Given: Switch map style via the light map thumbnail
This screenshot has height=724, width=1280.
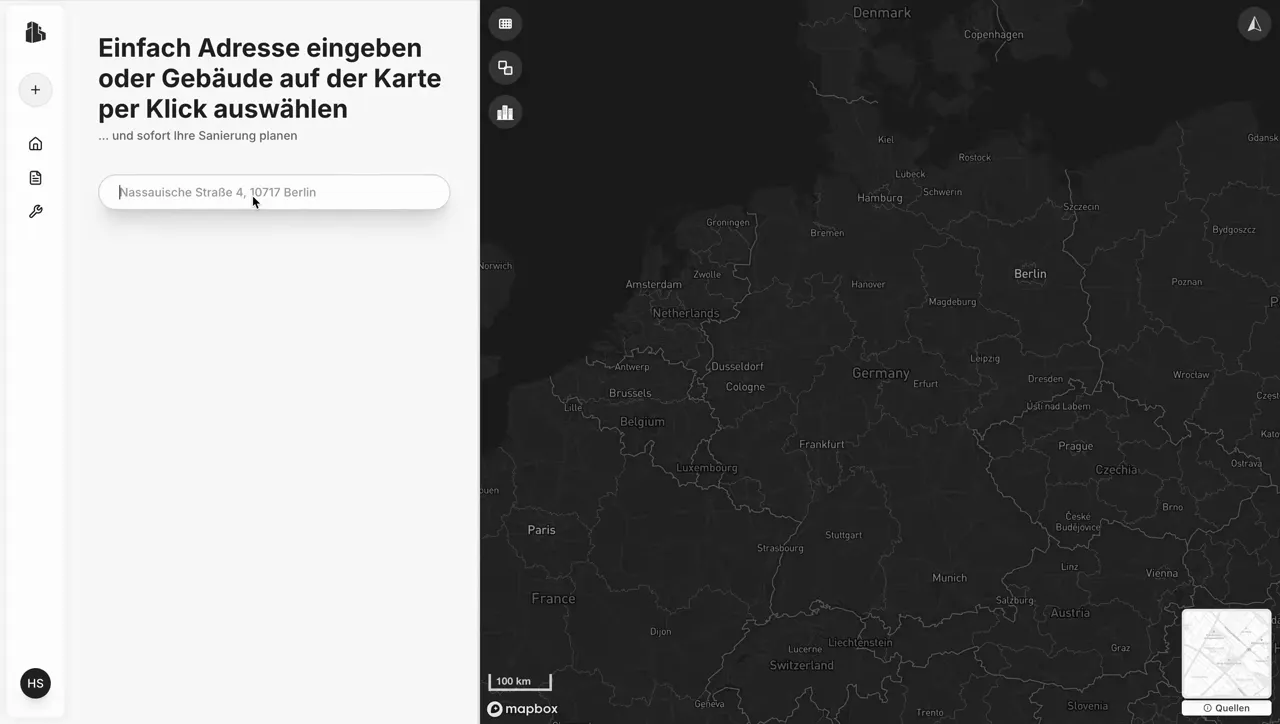Looking at the screenshot, I should (x=1226, y=653).
